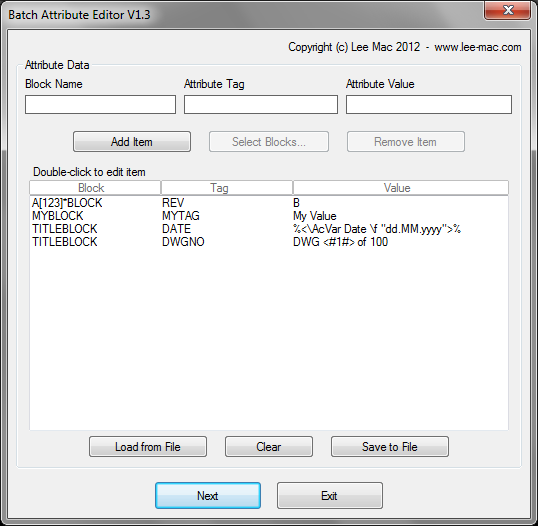Click the Add Item button
The height and width of the screenshot is (526, 538).
[x=132, y=141]
